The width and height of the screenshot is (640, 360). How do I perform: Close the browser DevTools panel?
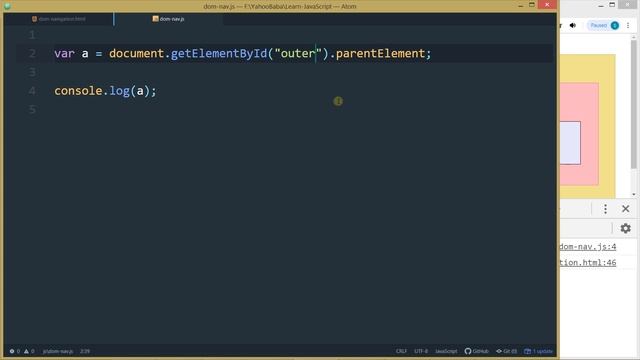(625, 209)
